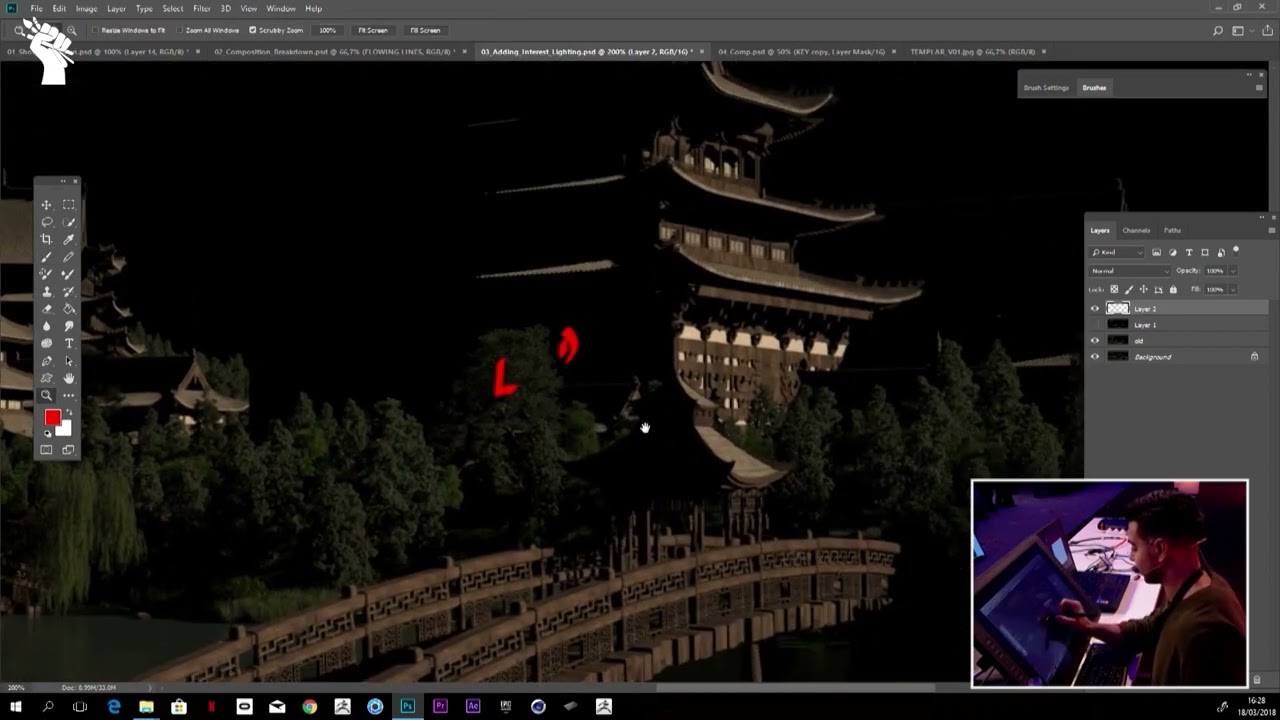
Task: Select the Clone Stamp tool
Action: 46,291
